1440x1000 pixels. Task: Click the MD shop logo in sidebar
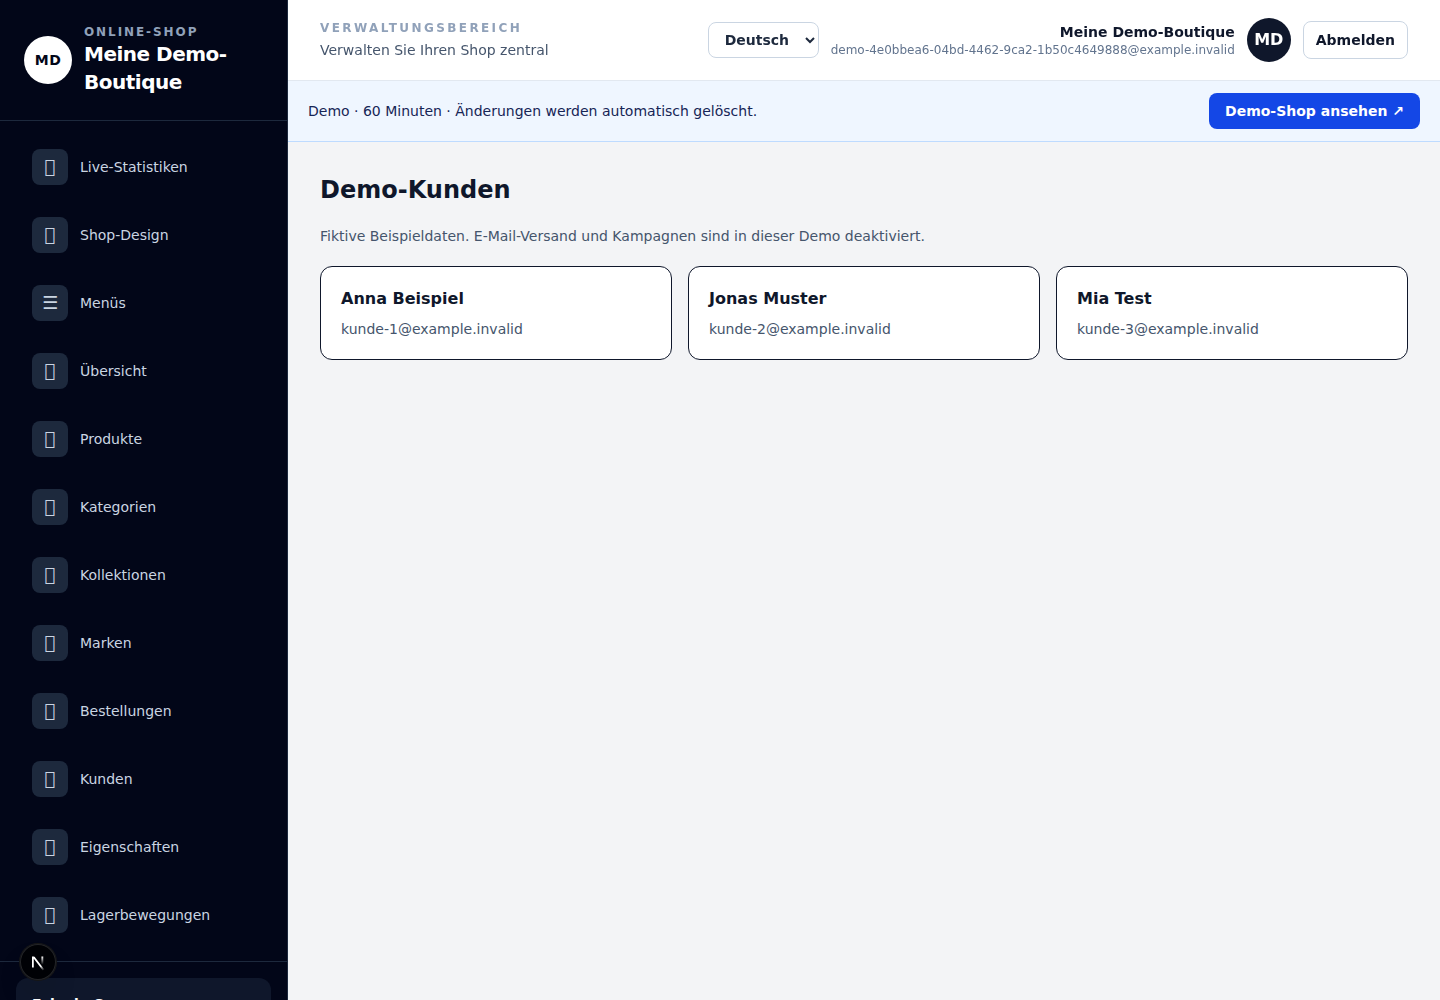pos(48,60)
